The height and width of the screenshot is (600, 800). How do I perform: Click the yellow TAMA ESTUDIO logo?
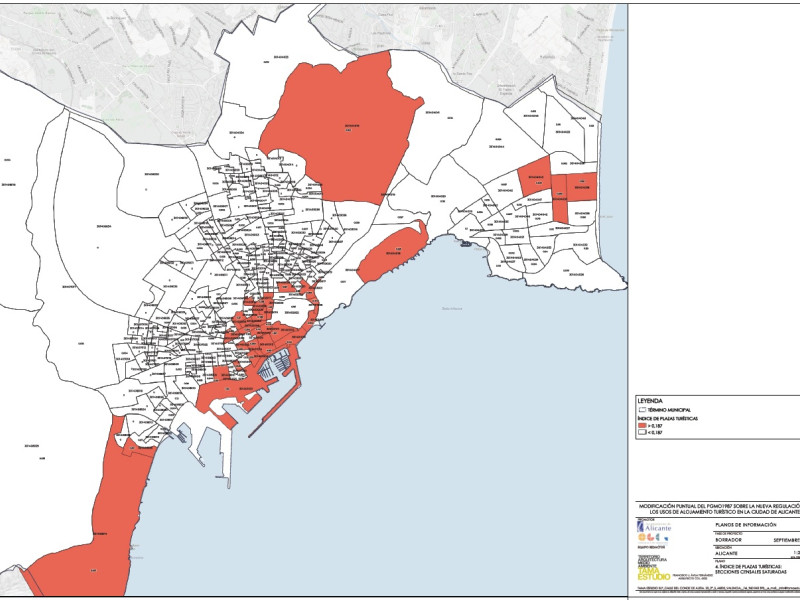[655, 575]
